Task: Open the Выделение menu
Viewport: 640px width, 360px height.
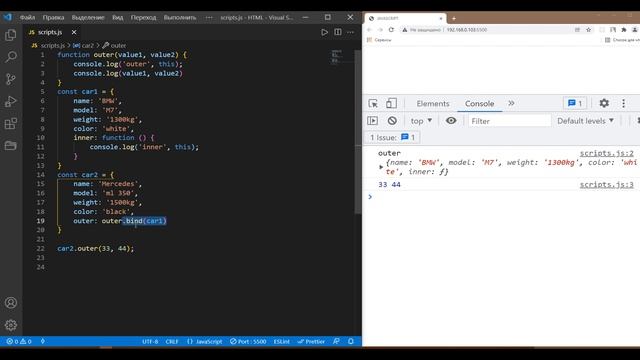Action: coord(88,18)
